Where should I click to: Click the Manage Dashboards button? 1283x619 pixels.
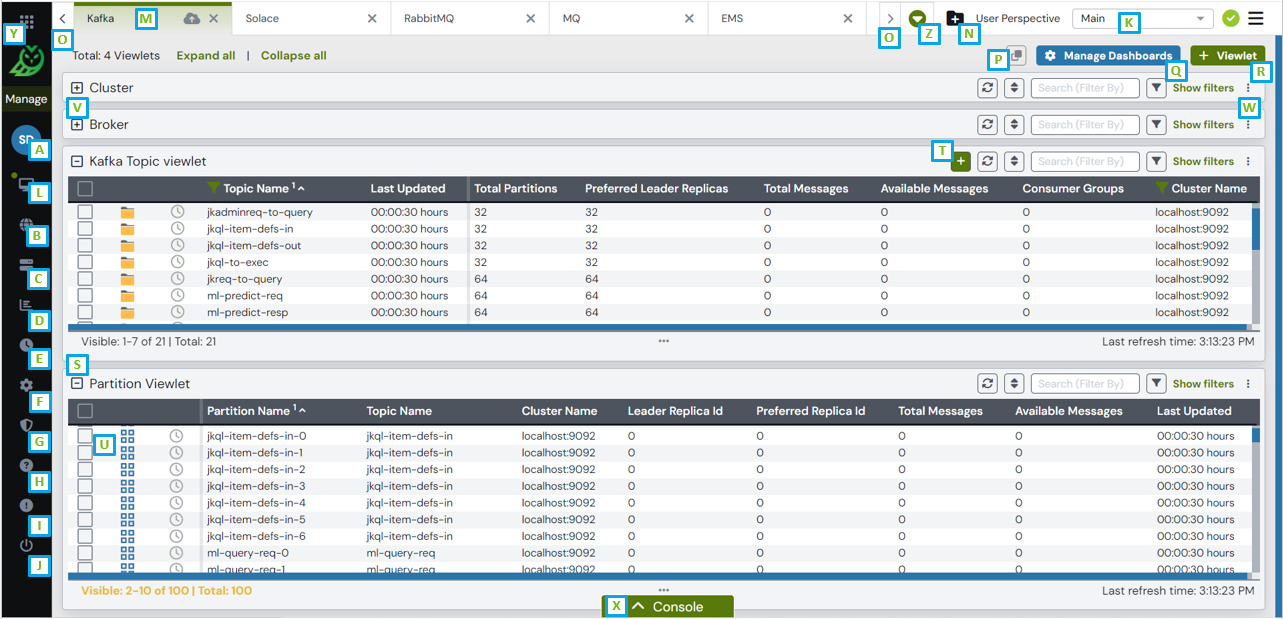point(1108,56)
